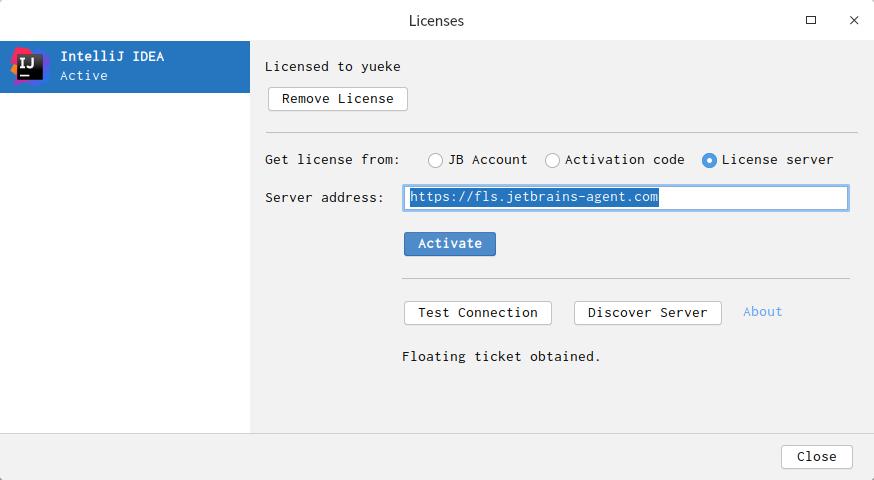Click the 'Licensed to yueke' text
The height and width of the screenshot is (480, 874).
[x=332, y=67]
